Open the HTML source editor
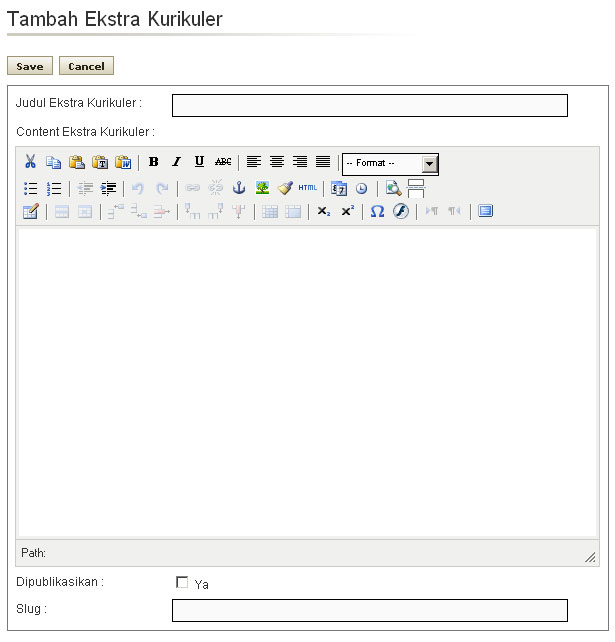 coord(308,188)
